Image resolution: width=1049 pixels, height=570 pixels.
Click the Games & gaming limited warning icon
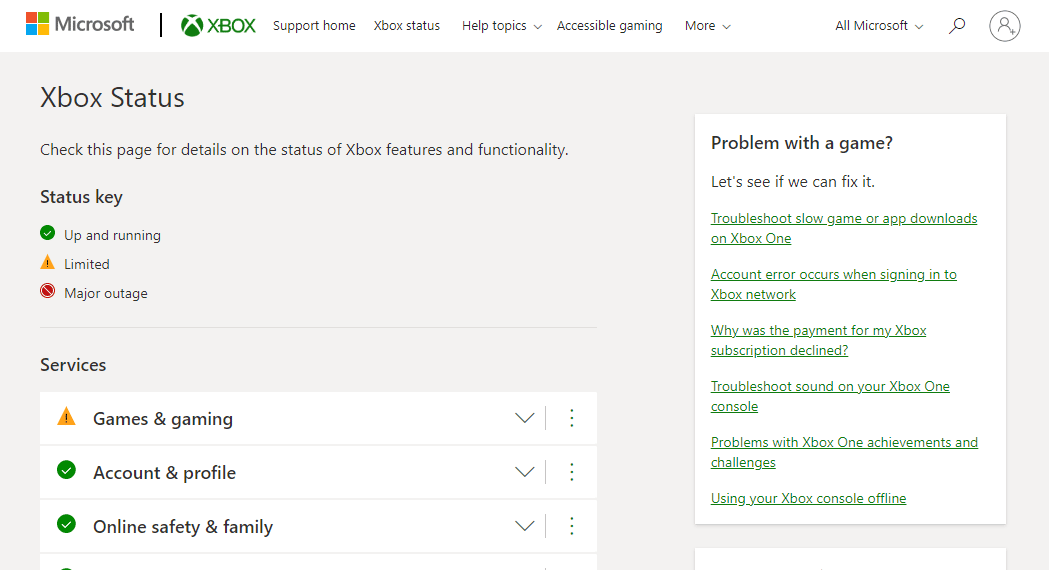tap(67, 417)
